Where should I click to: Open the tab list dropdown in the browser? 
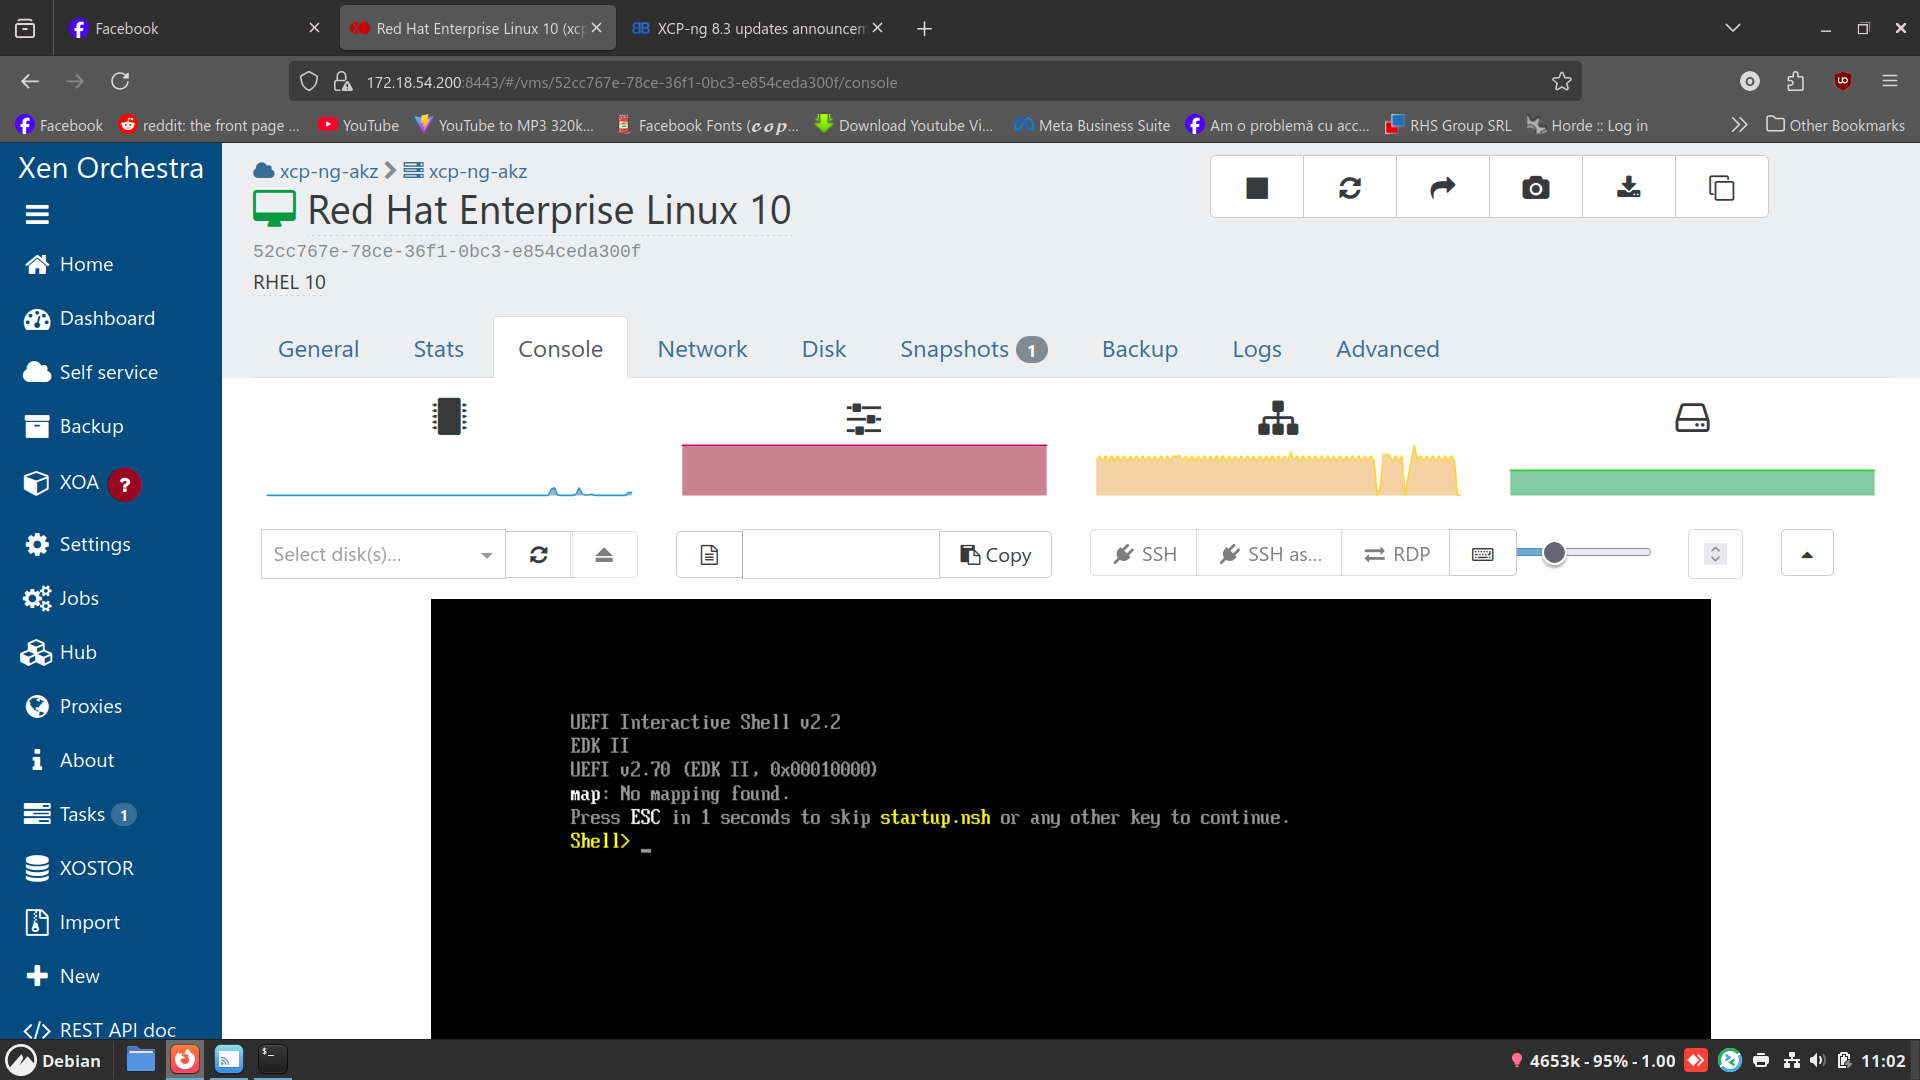1735,27
